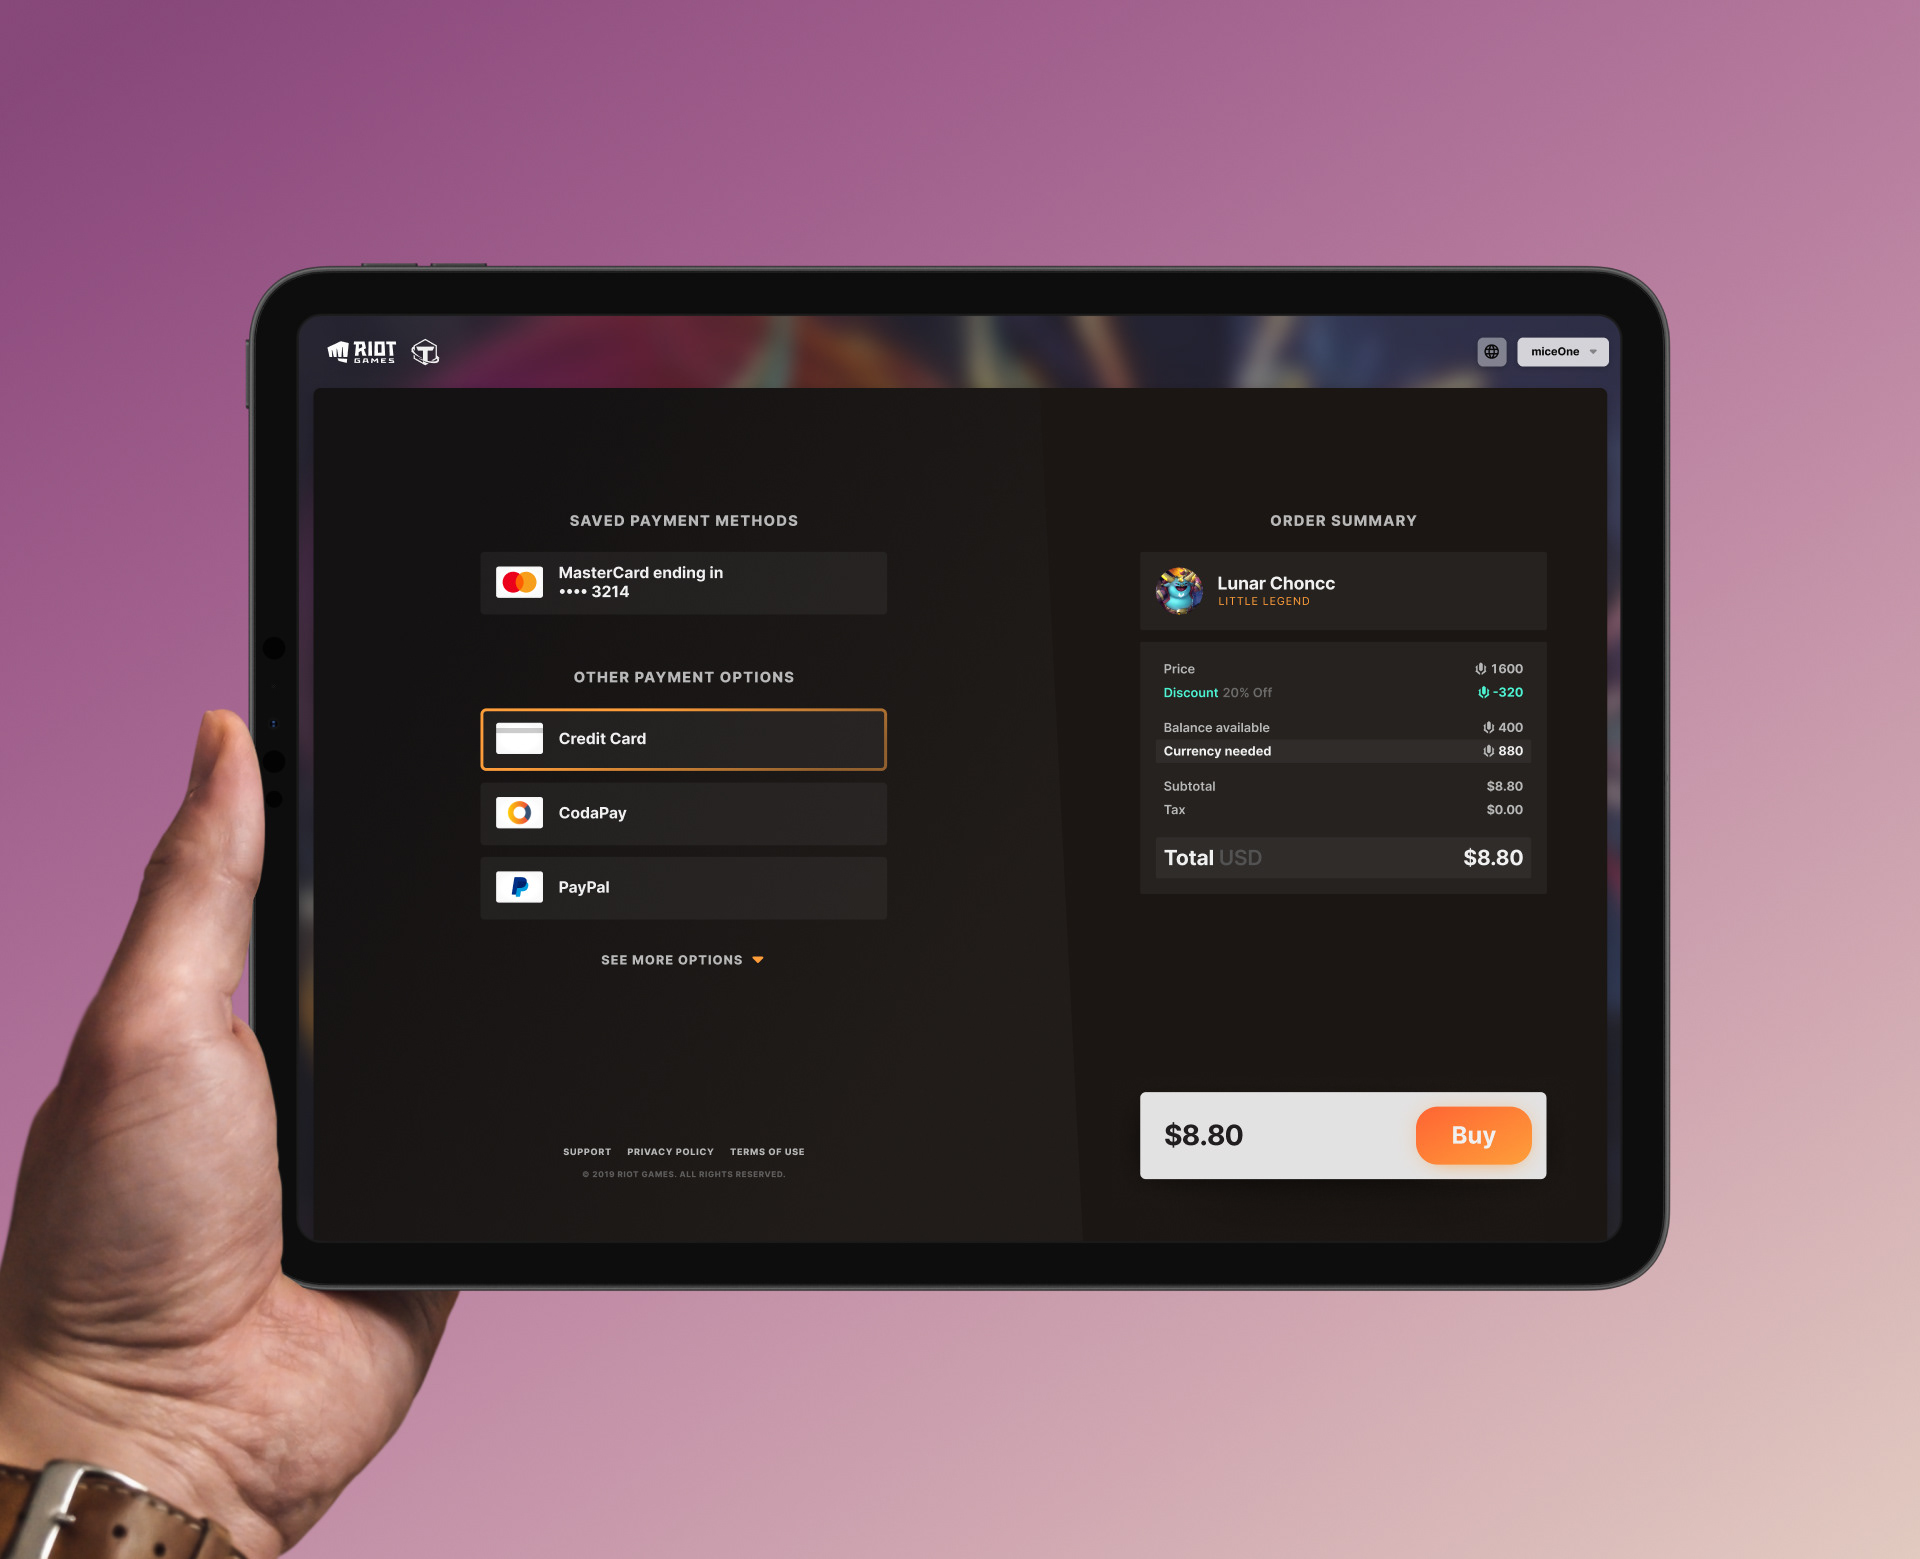Click the Credit Card payment option icon
1920x1559 pixels.
[519, 738]
